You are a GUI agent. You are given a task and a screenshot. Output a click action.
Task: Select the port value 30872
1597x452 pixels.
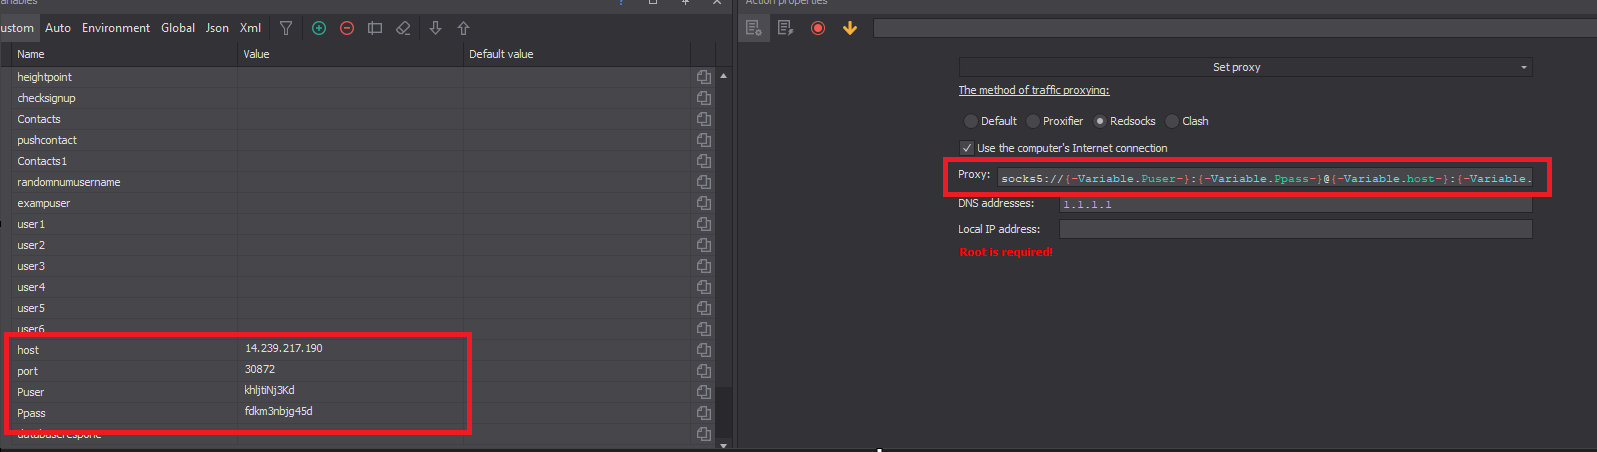tap(260, 369)
